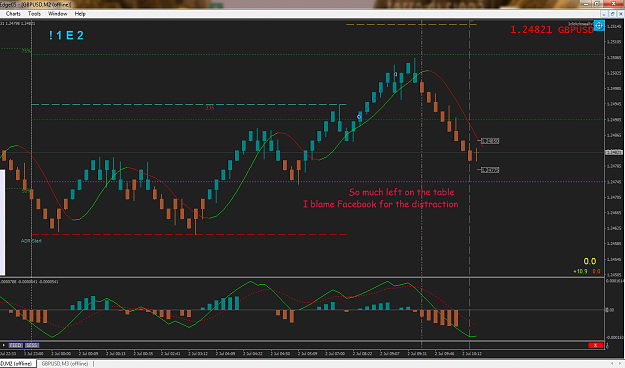Click the '75%' level label at left

click(26, 51)
